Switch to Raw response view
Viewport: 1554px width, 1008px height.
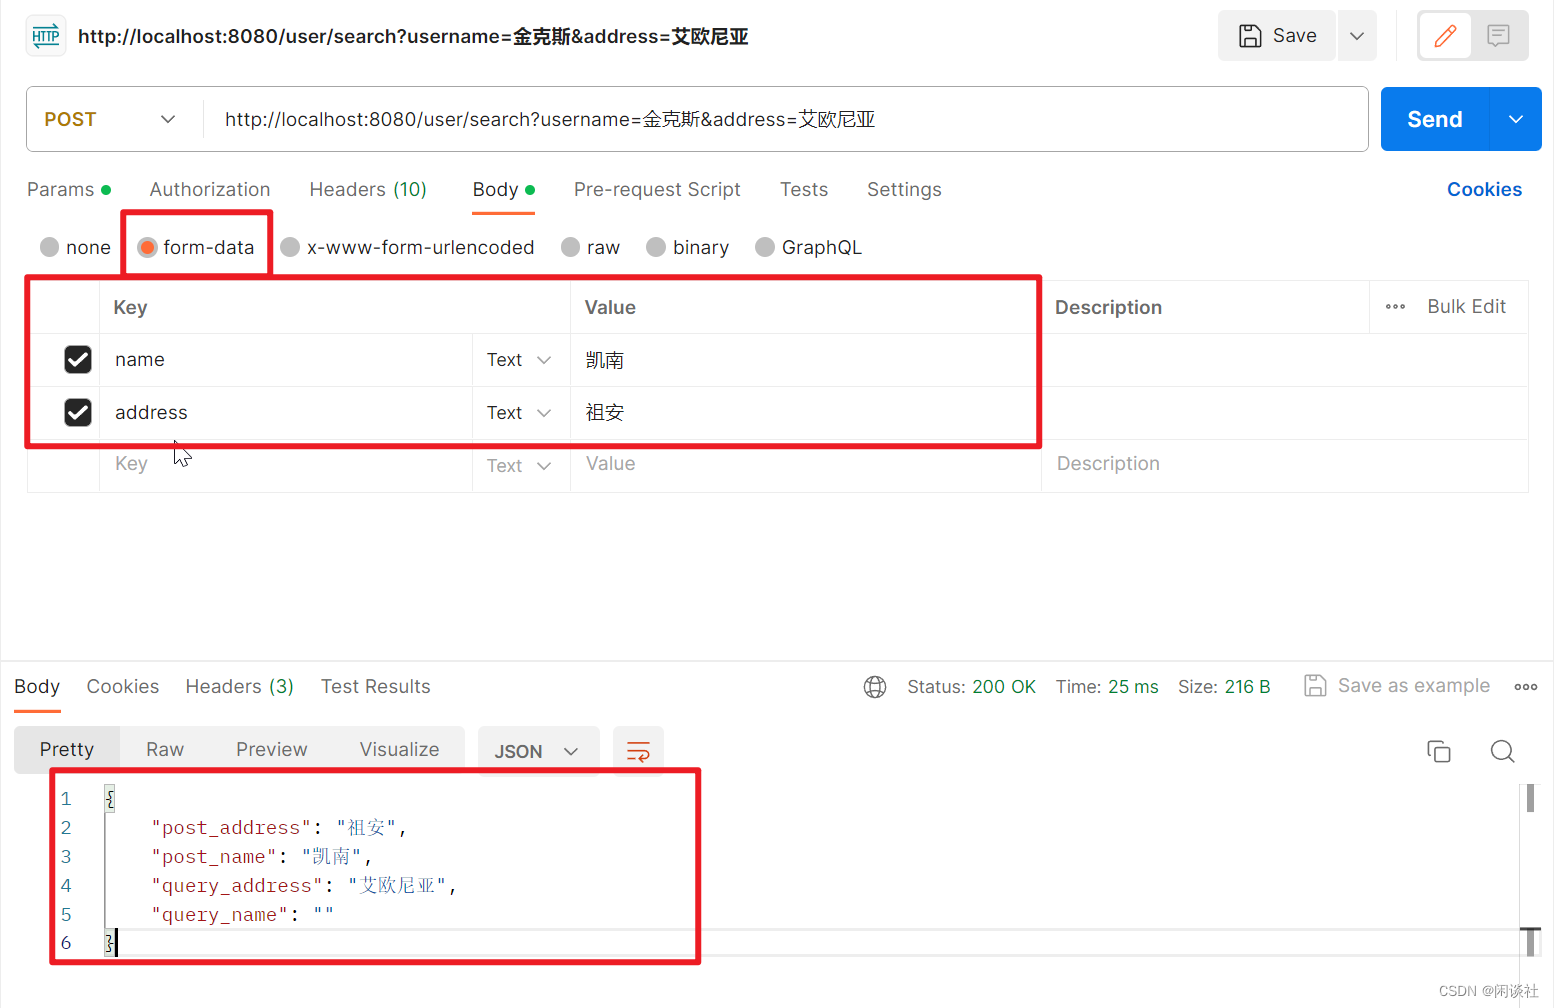pos(165,749)
